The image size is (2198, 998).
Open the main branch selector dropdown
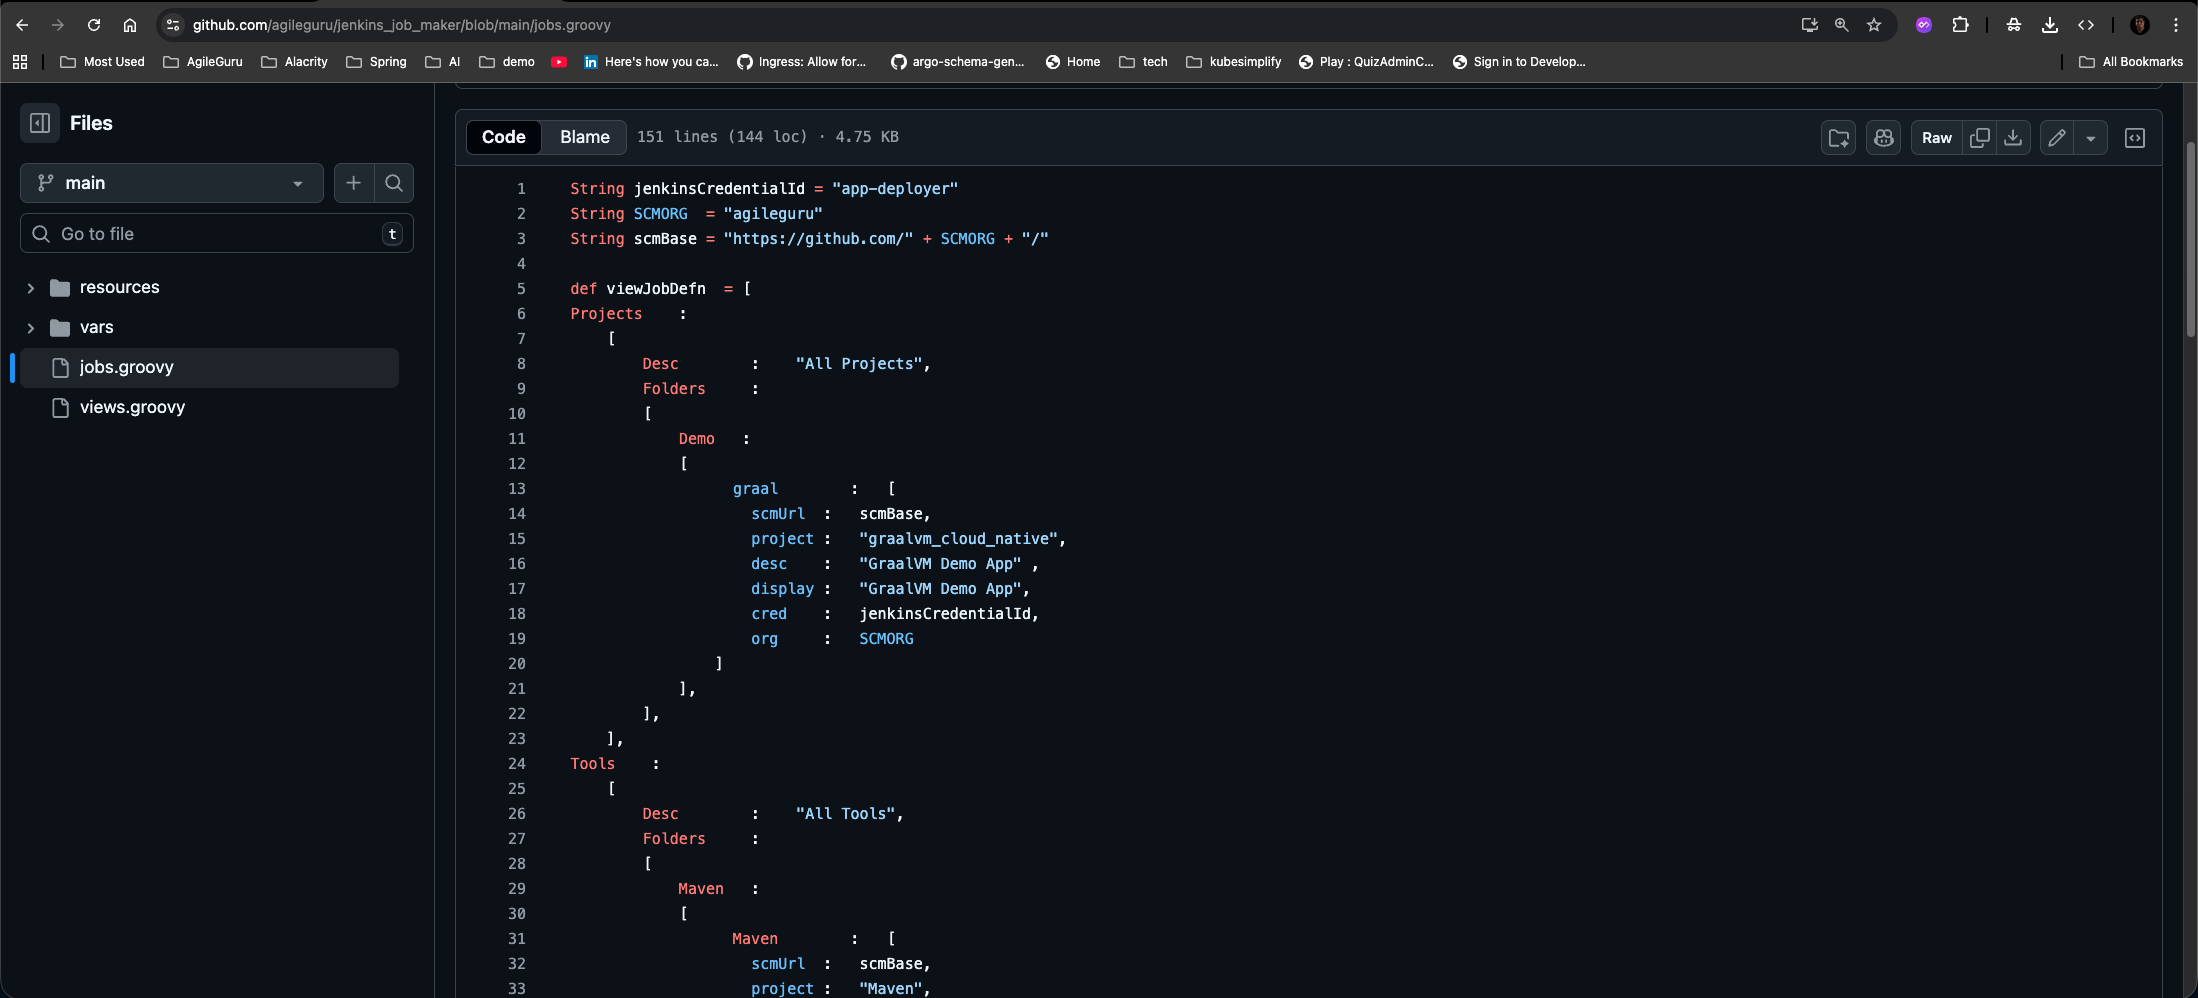click(171, 183)
